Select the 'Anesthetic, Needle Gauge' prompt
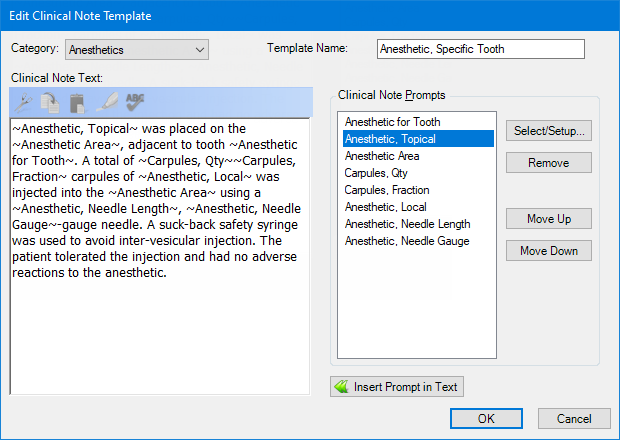 [407, 241]
